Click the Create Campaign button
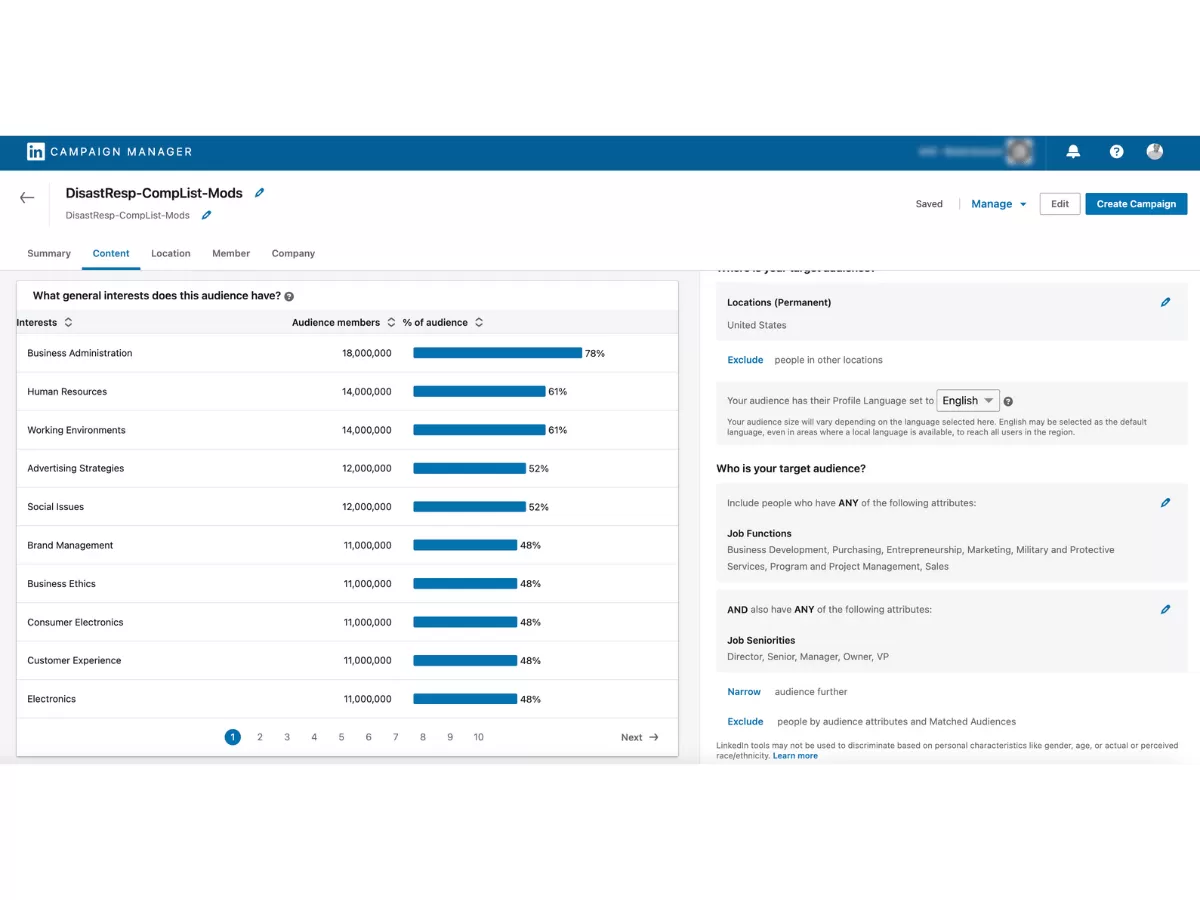Image resolution: width=1200 pixels, height=900 pixels. (x=1136, y=204)
